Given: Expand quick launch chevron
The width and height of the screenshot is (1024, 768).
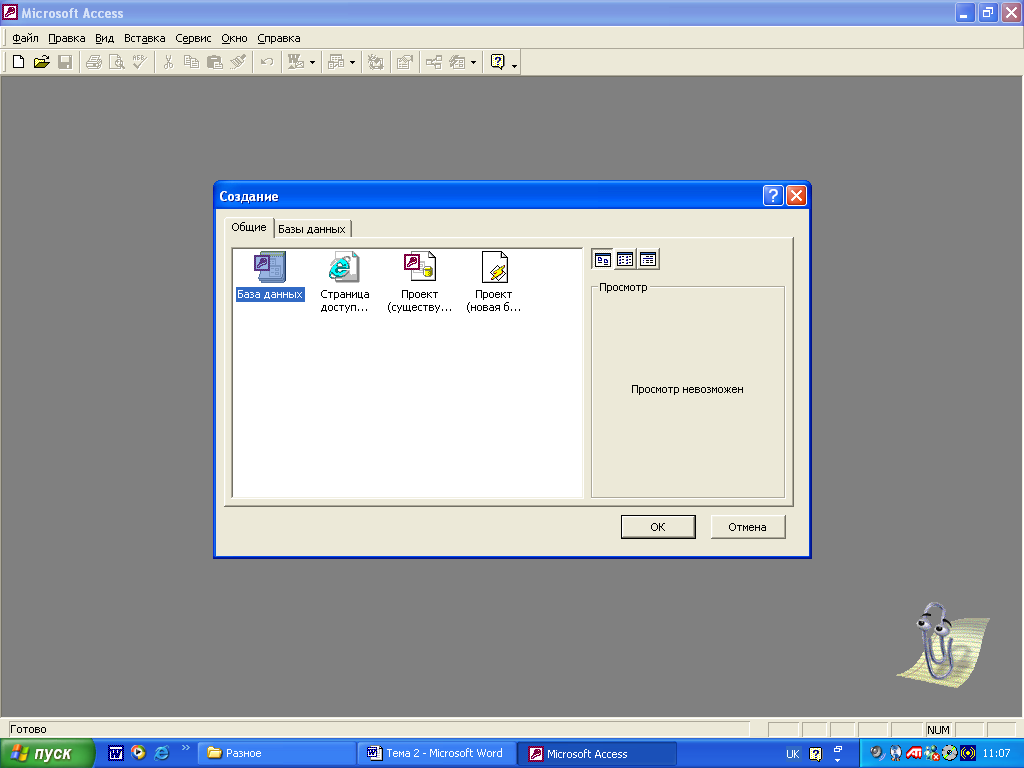Looking at the screenshot, I should (x=185, y=748).
